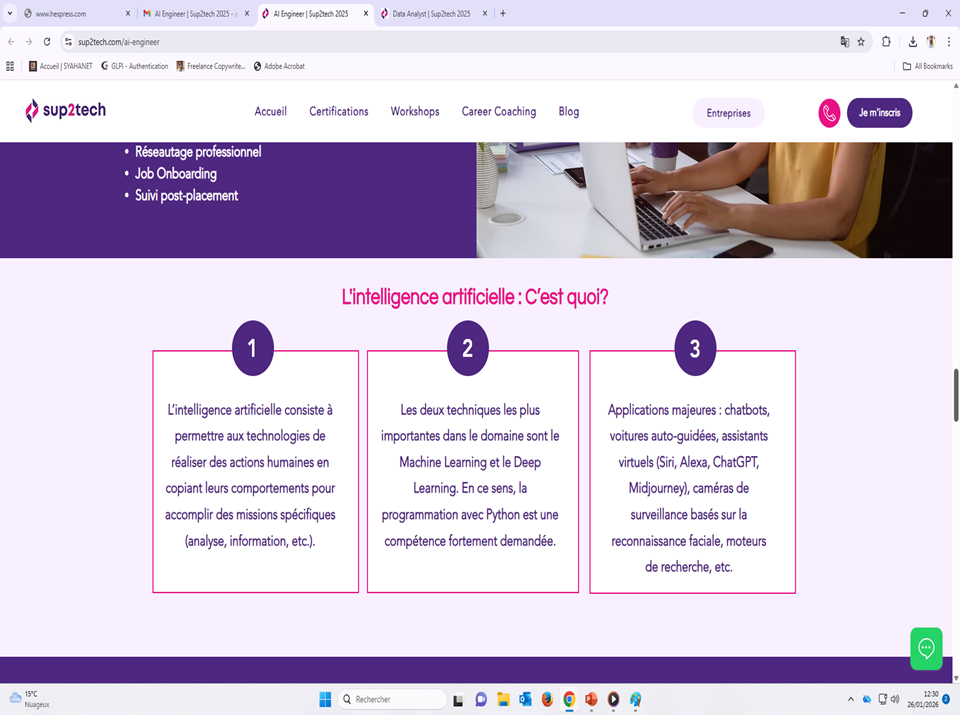The width and height of the screenshot is (960, 715).
Task: Go to the Career Coaching menu item
Action: pos(498,112)
